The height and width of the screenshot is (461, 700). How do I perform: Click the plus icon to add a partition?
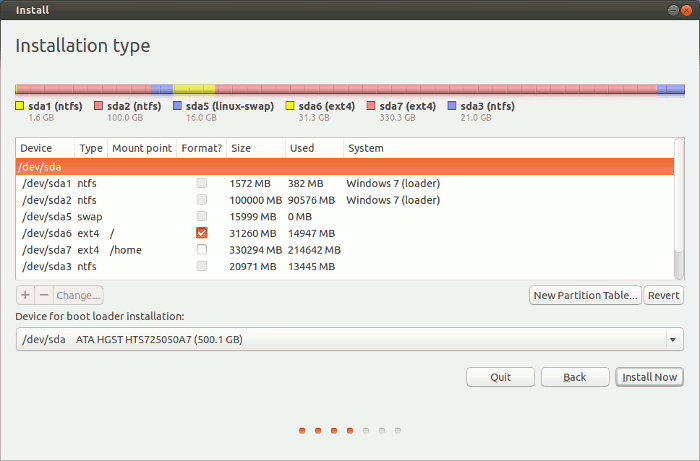point(25,295)
